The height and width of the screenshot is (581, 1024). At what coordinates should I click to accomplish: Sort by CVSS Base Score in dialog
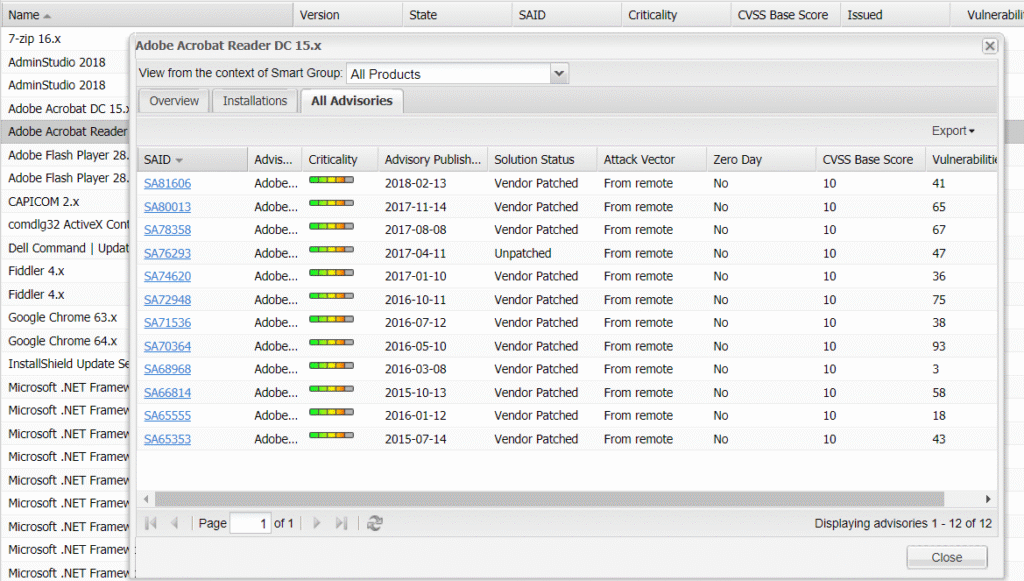(x=871, y=160)
